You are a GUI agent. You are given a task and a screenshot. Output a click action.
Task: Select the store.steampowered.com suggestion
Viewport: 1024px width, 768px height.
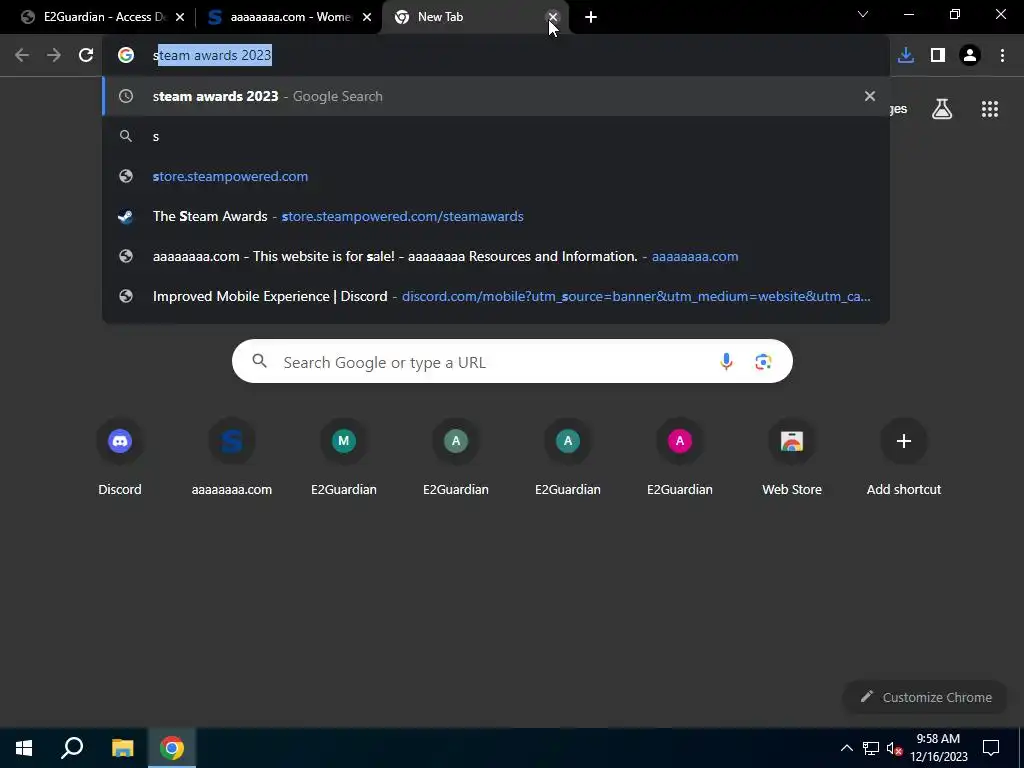pos(496,176)
